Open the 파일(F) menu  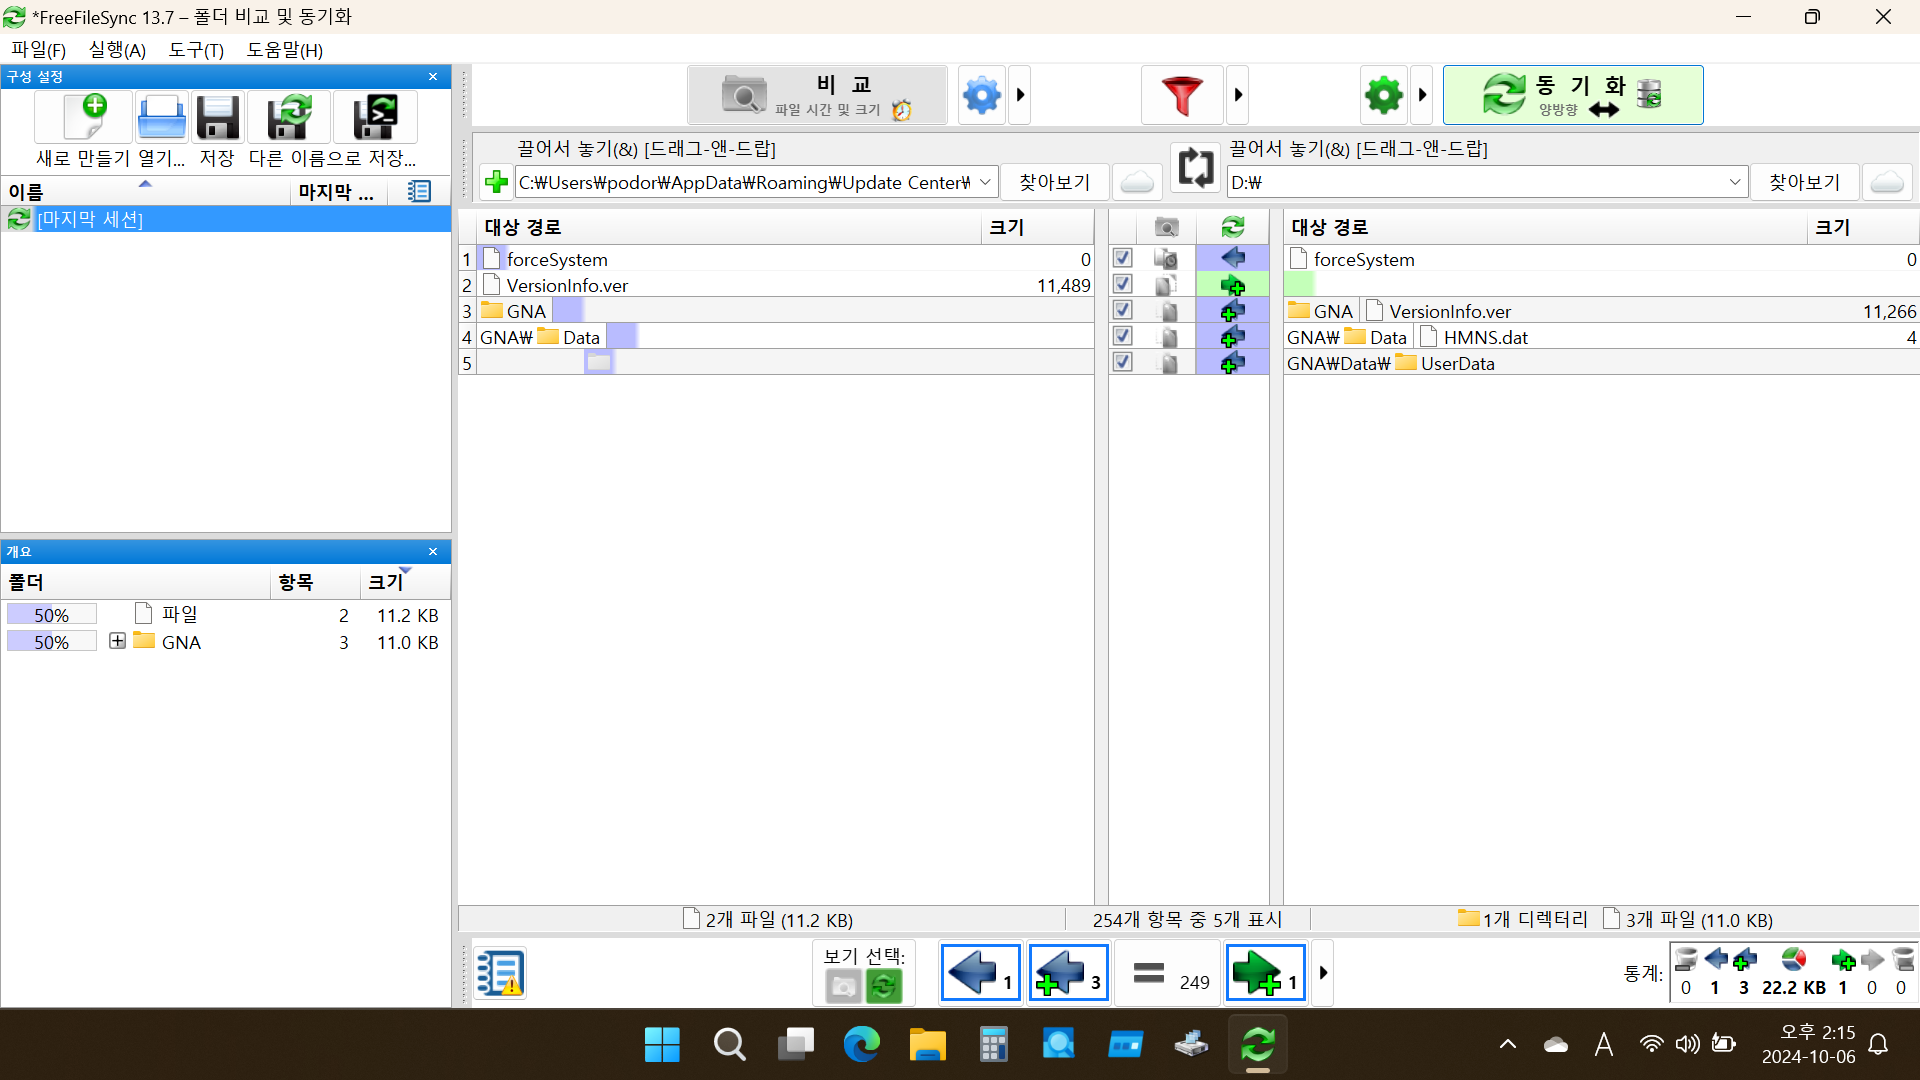pos(39,50)
